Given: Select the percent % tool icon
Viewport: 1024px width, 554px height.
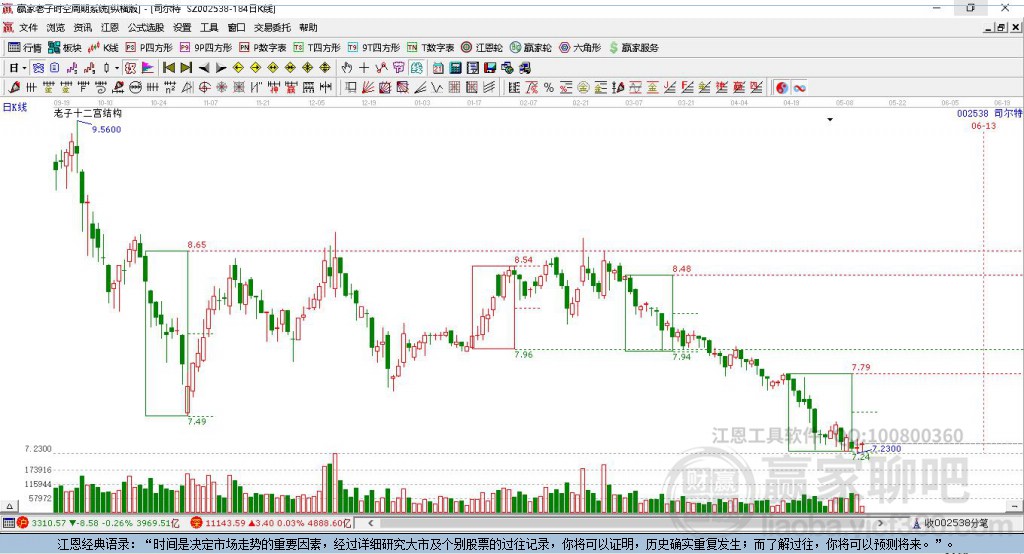Looking at the screenshot, I should pyautogui.click(x=549, y=87).
